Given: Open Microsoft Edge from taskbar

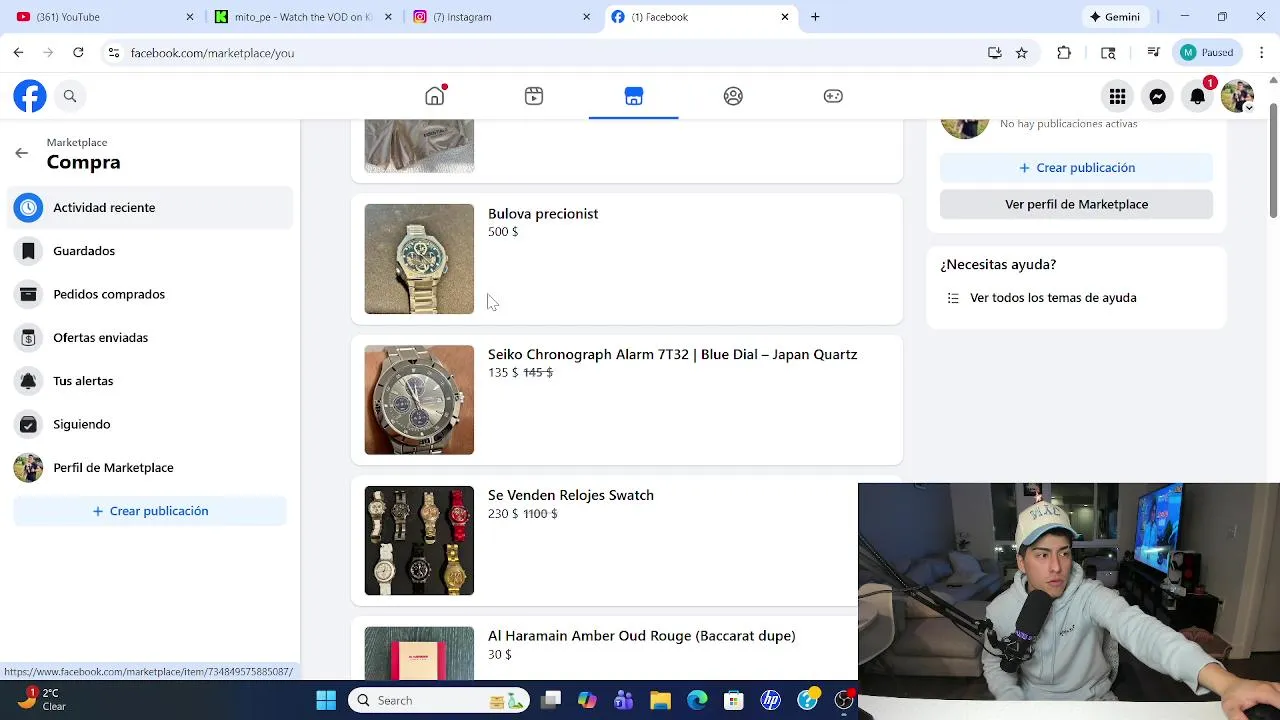Looking at the screenshot, I should 697,700.
